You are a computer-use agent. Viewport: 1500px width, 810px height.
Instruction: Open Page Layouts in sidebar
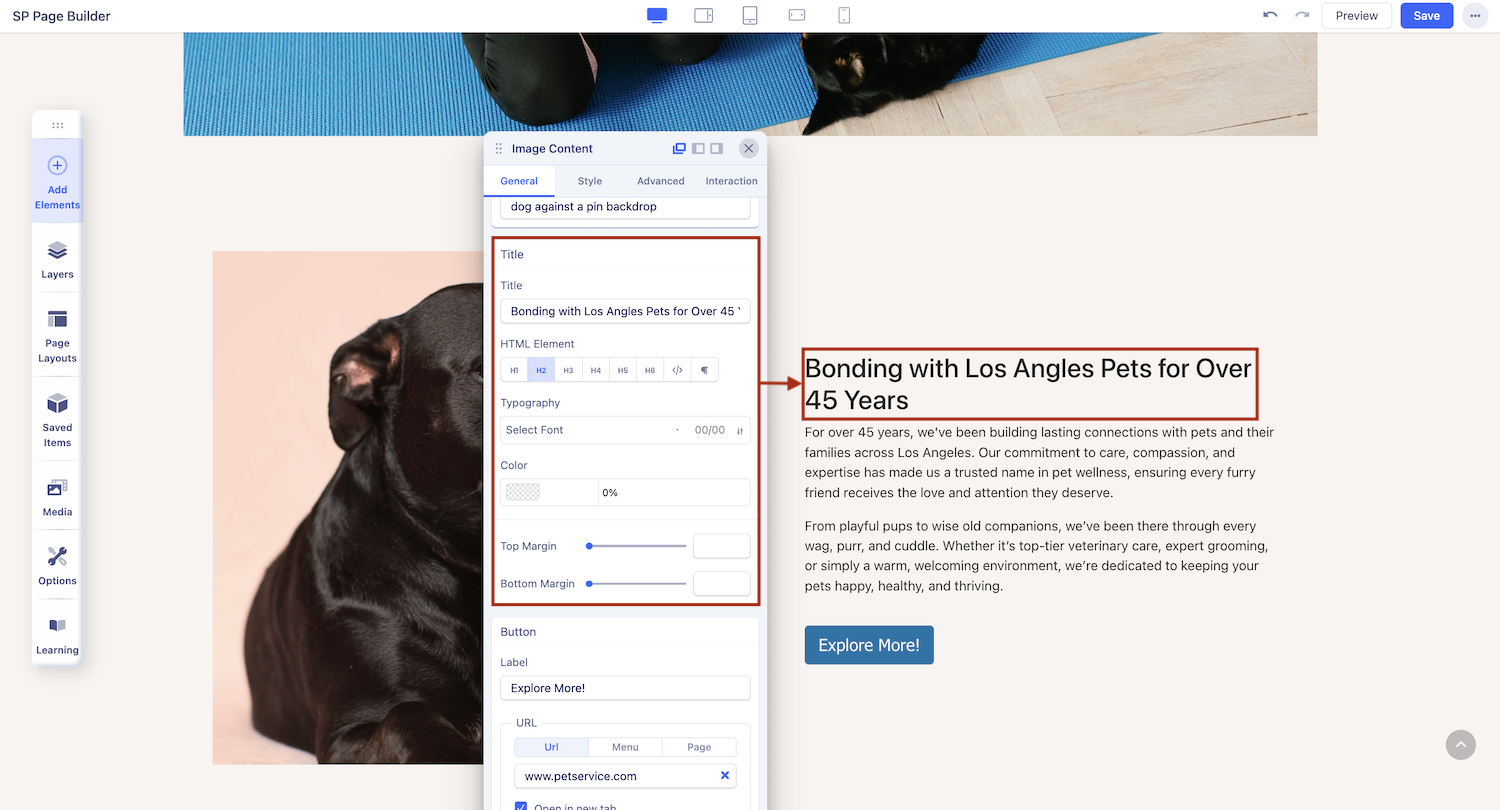(57, 336)
